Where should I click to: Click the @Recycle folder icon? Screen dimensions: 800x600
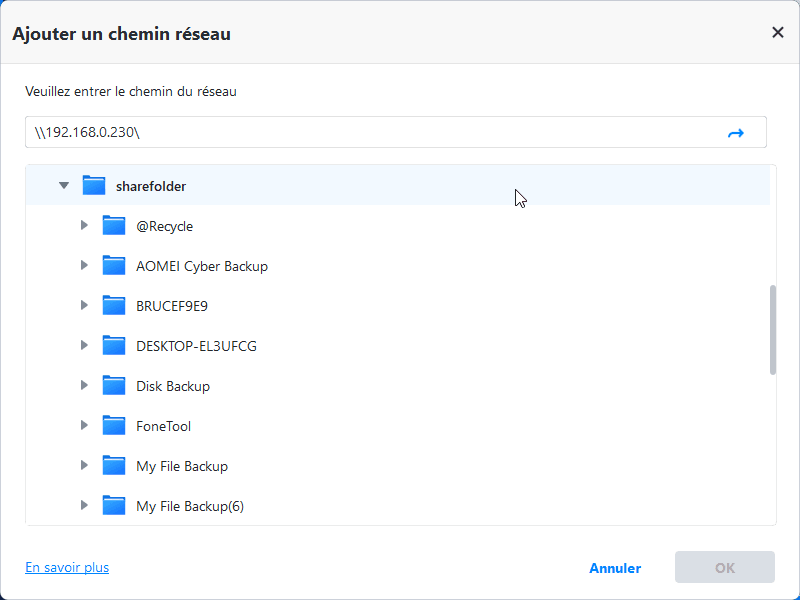pyautogui.click(x=114, y=226)
